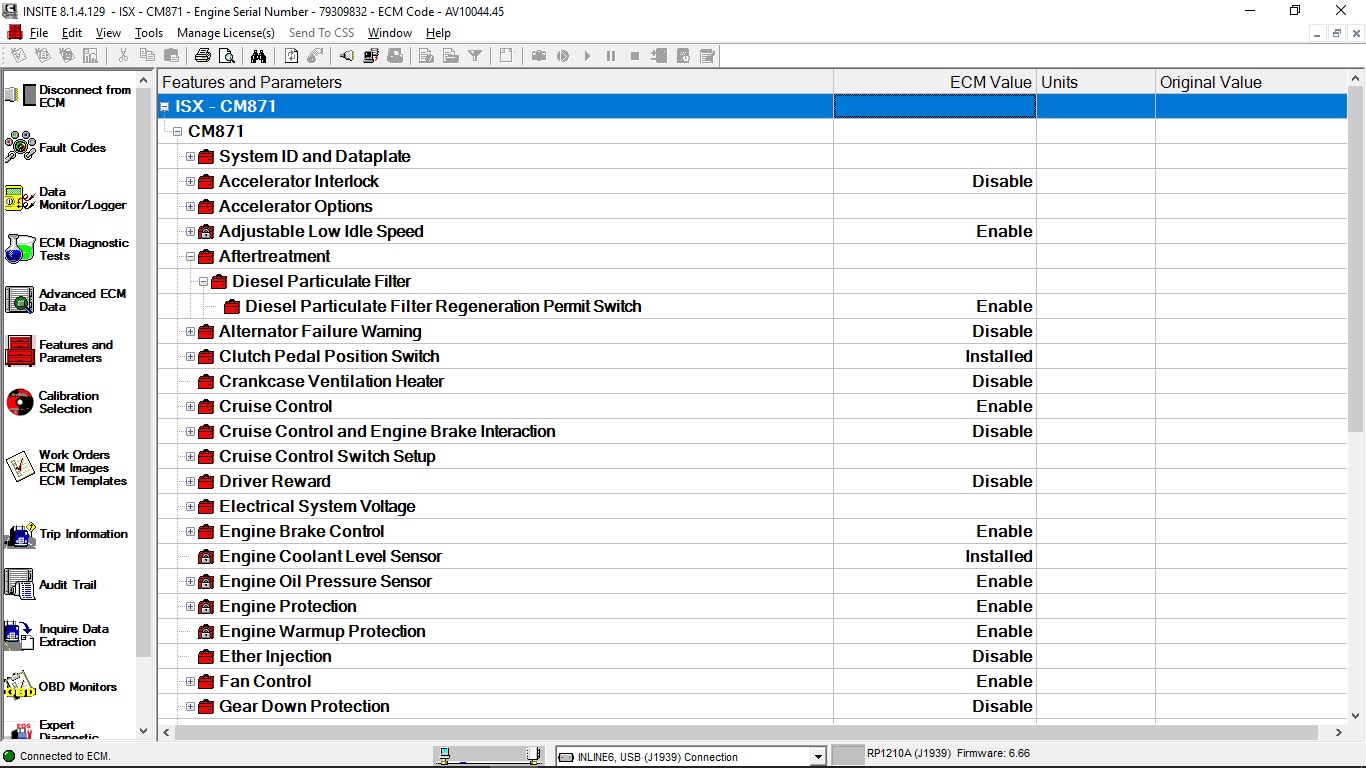Screen dimensions: 1366x768
Task: Click the Refresh toolbar icon
Action: click(x=291, y=56)
